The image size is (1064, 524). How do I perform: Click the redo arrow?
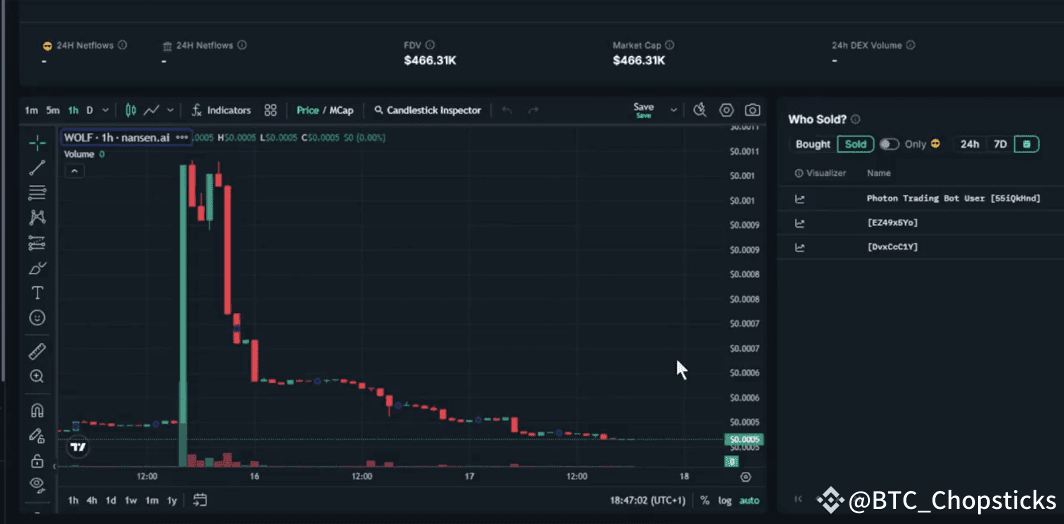coord(534,110)
